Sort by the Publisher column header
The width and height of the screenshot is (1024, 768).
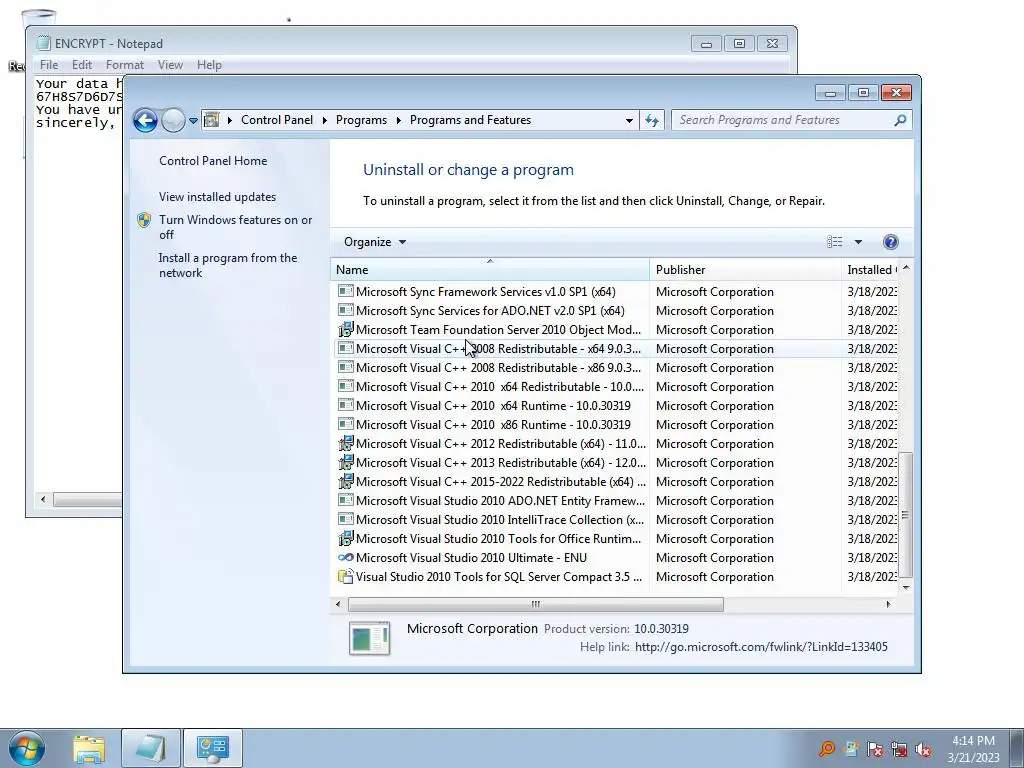pyautogui.click(x=745, y=270)
